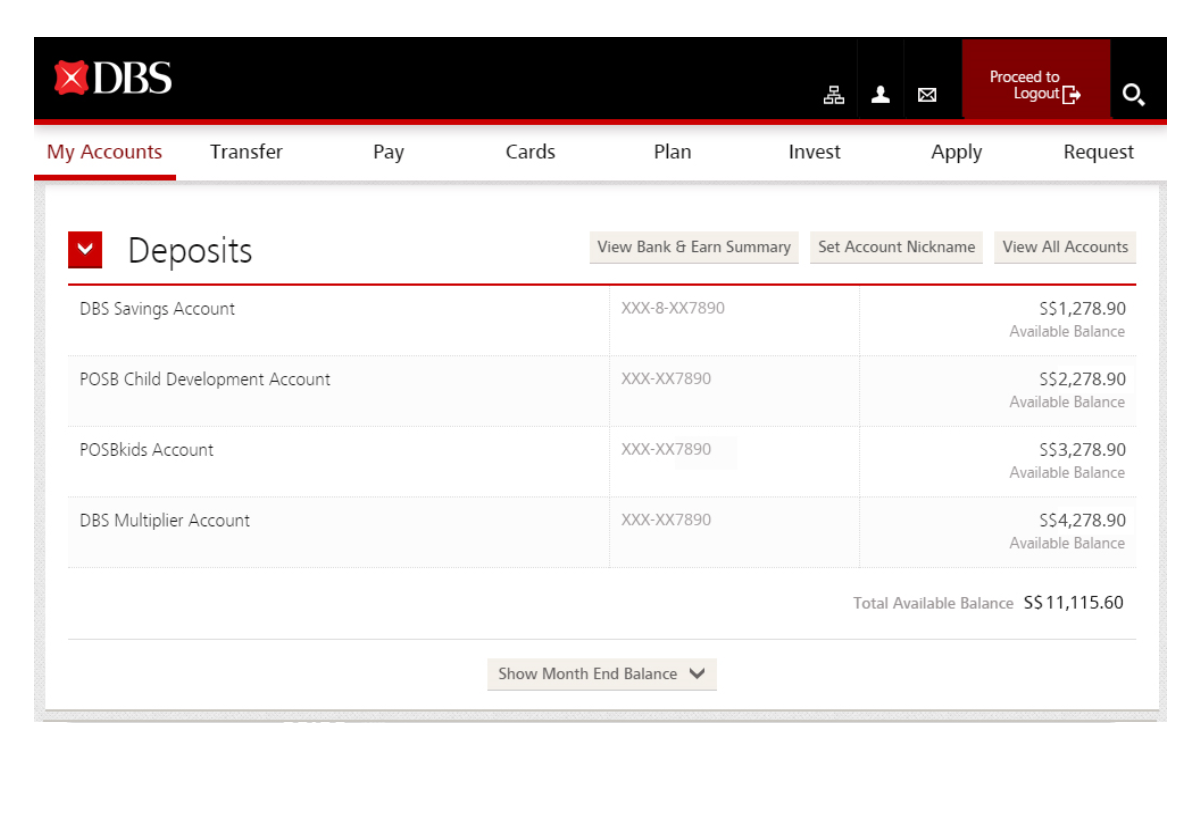The height and width of the screenshot is (828, 1200).
Task: Click the S$3,278.90 balance
Action: pyautogui.click(x=1082, y=450)
